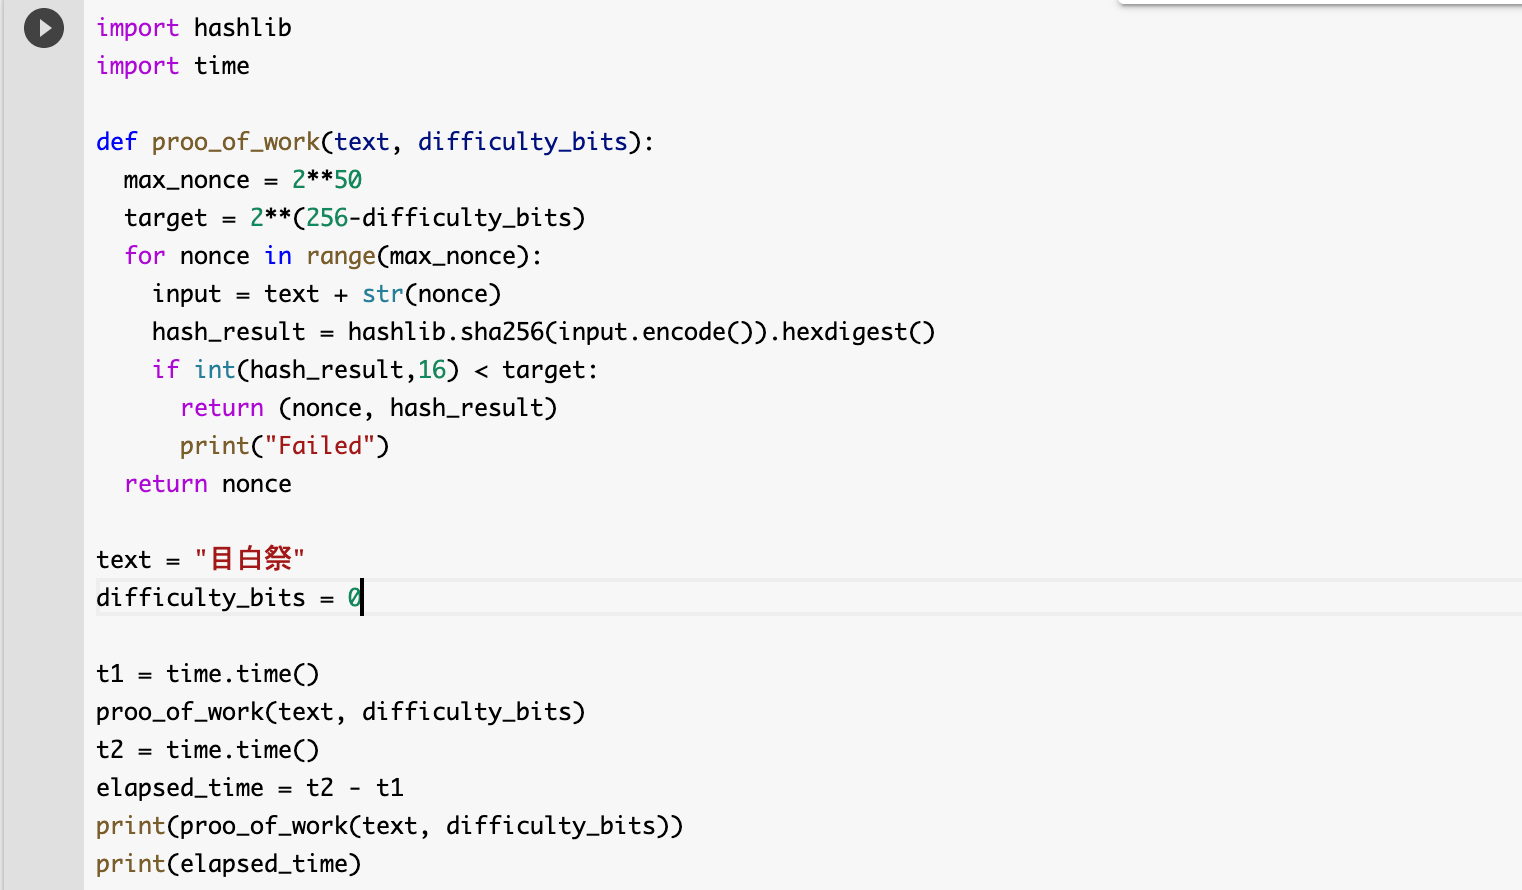Place cursor on the for nonce loop line
This screenshot has width=1522, height=890.
(x=332, y=256)
